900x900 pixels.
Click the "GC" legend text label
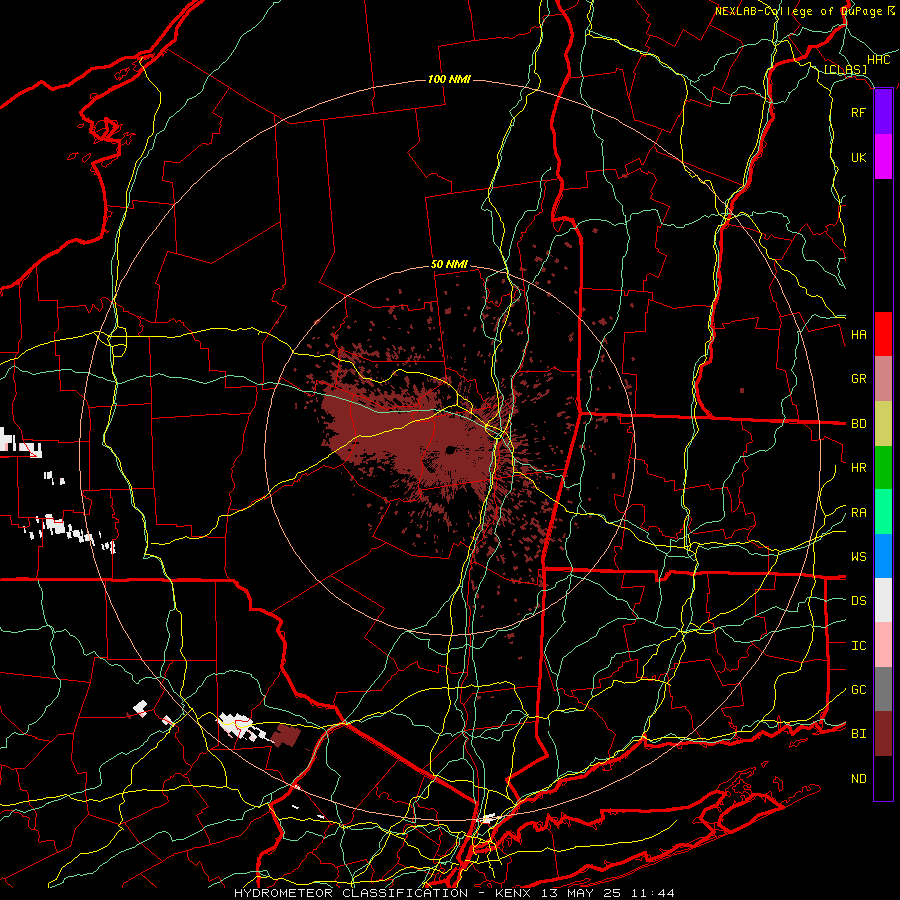click(858, 690)
